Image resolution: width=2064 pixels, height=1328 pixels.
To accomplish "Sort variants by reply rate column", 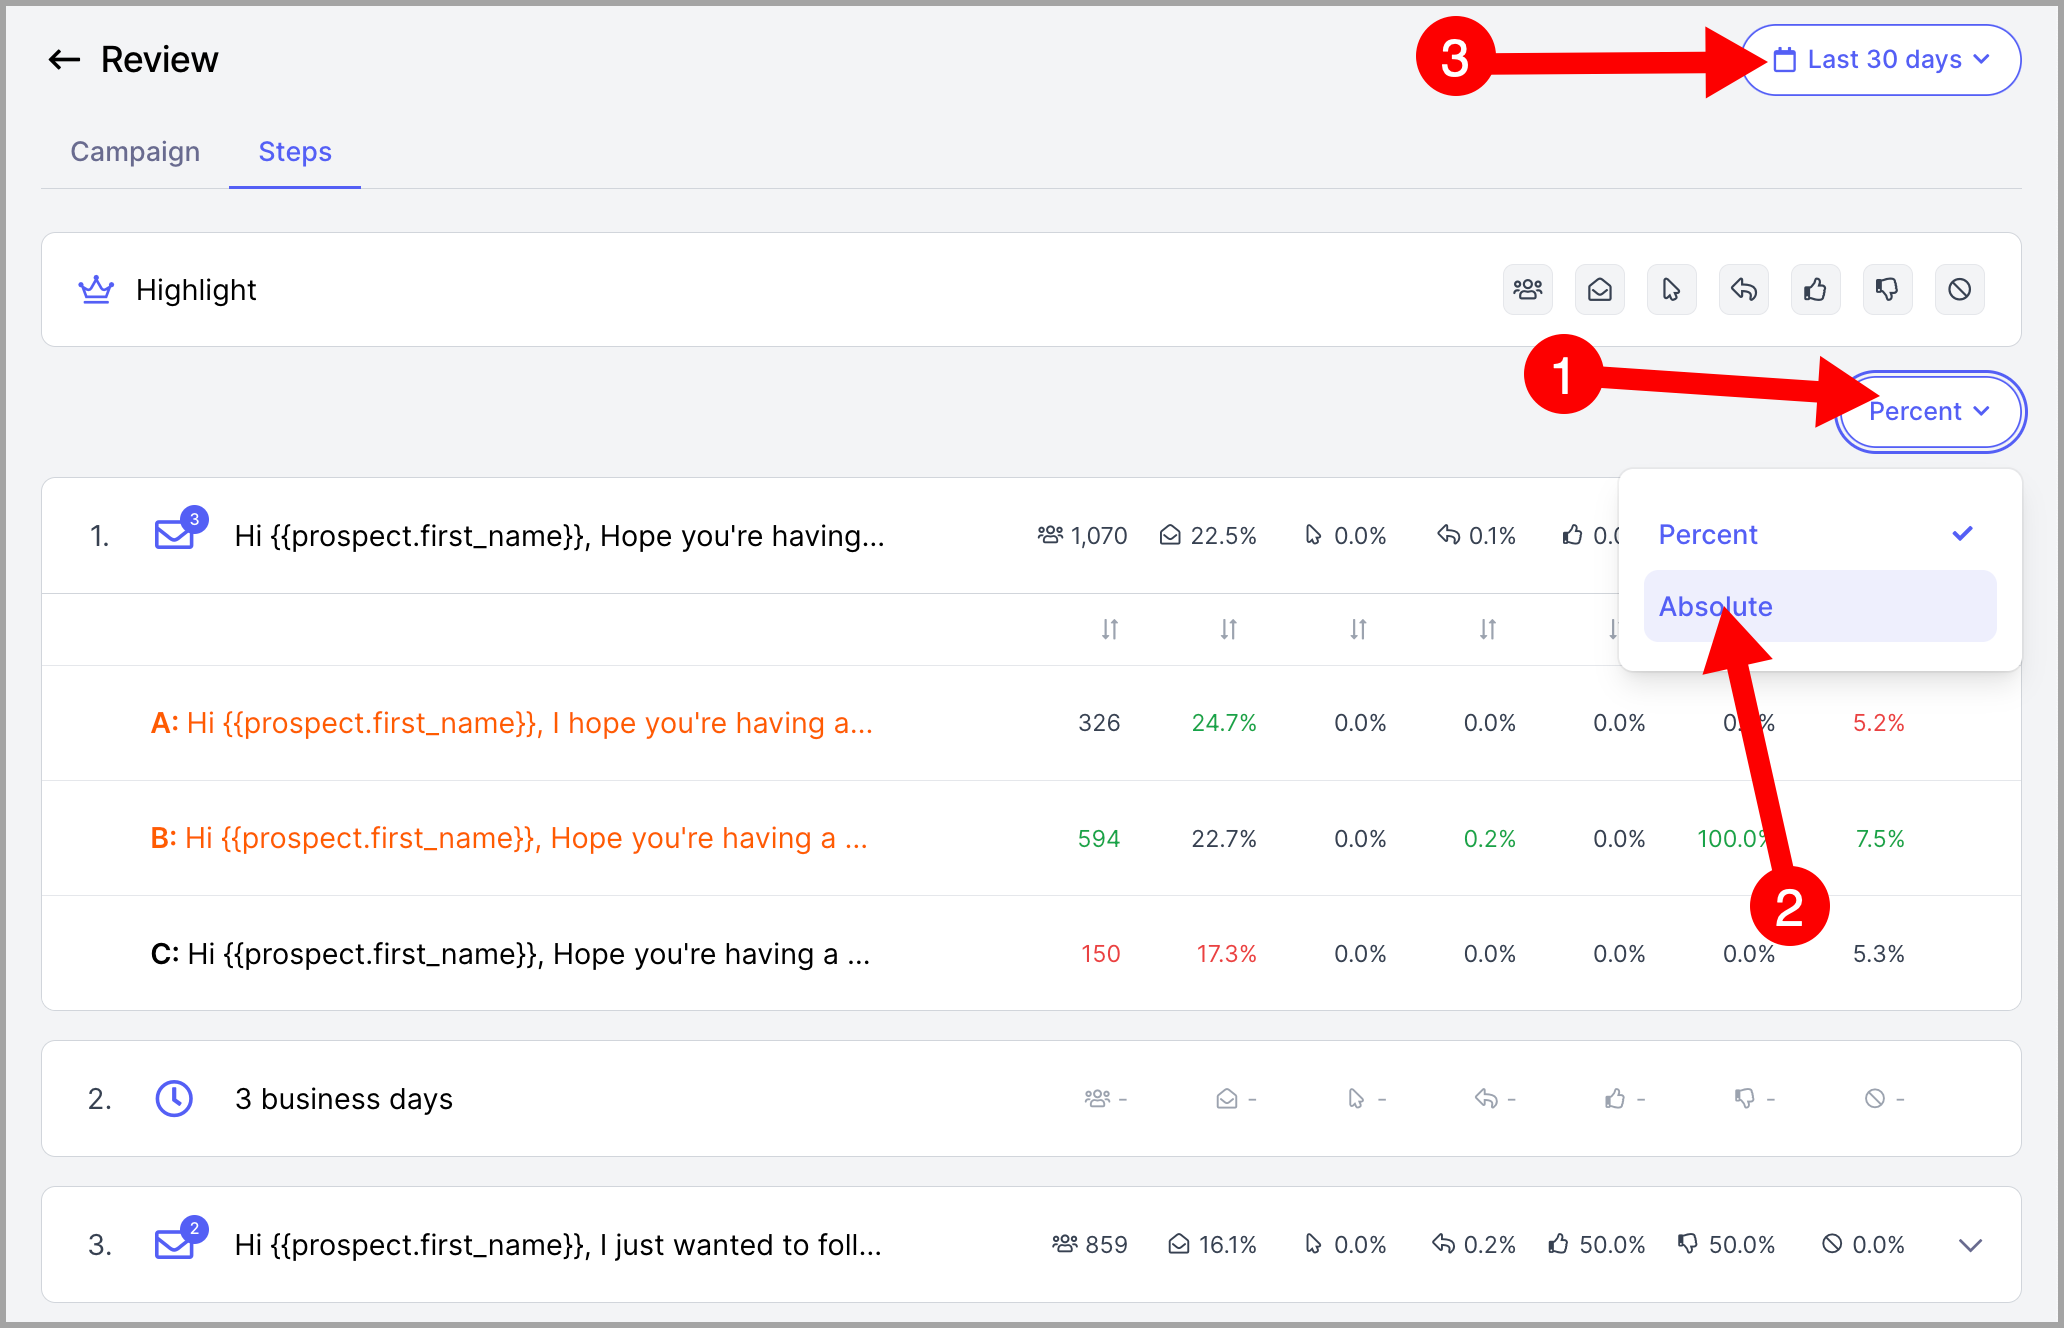I will click(1488, 629).
